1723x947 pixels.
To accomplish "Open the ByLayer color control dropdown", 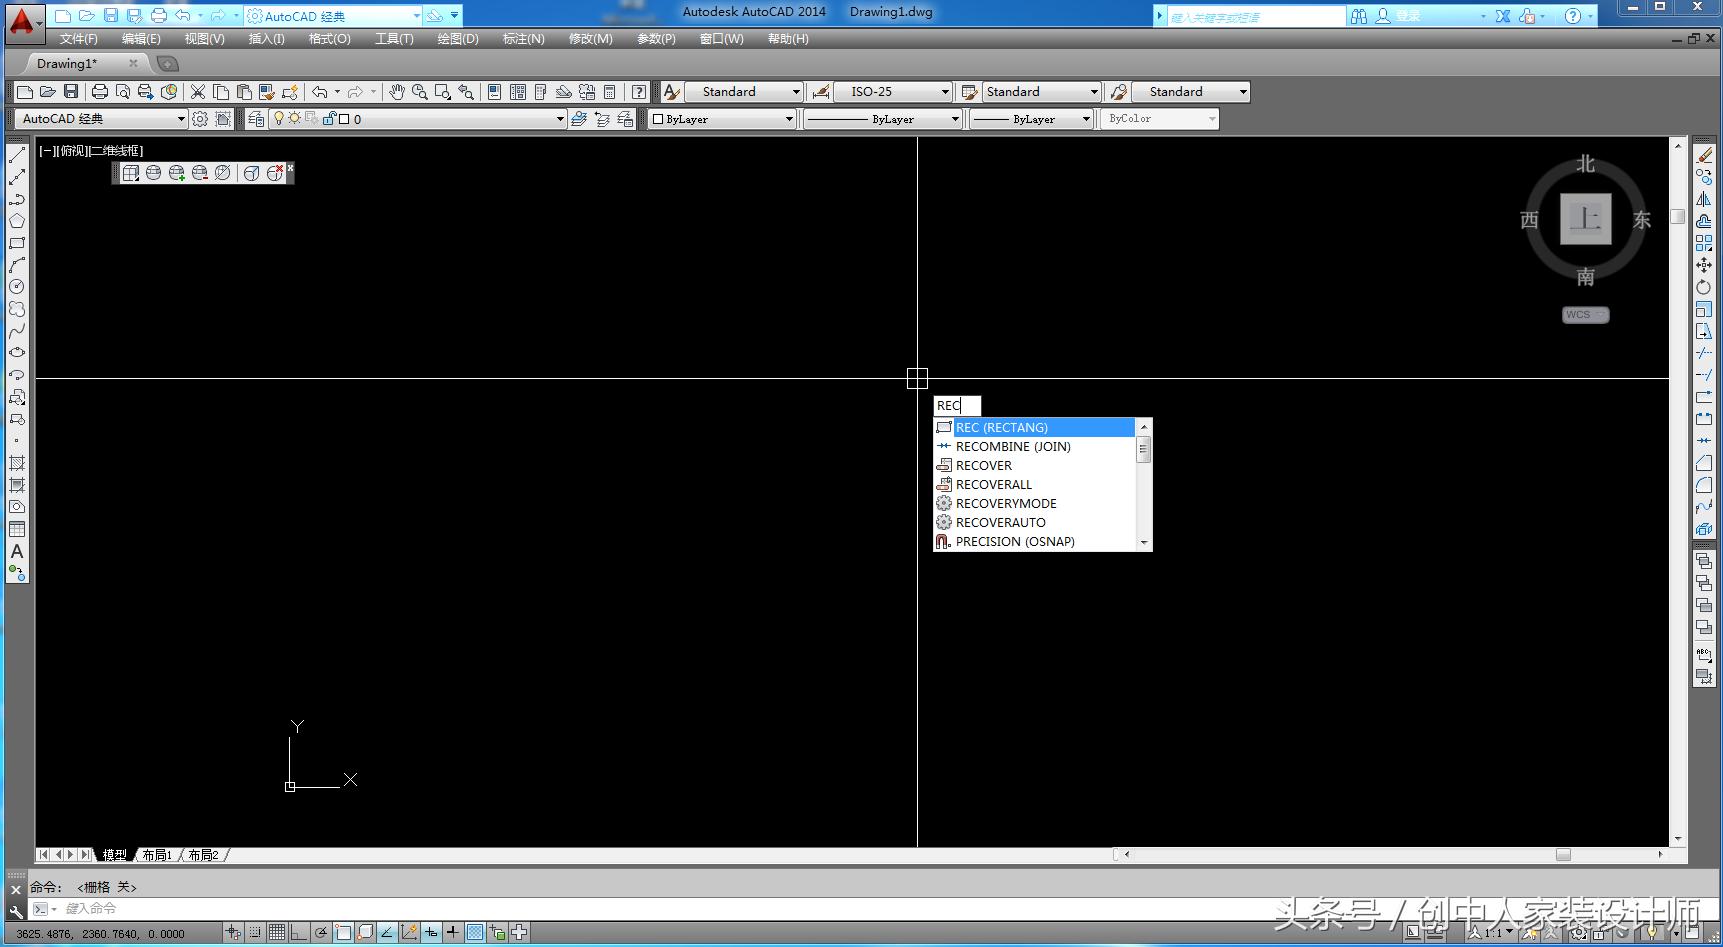I will coord(722,119).
